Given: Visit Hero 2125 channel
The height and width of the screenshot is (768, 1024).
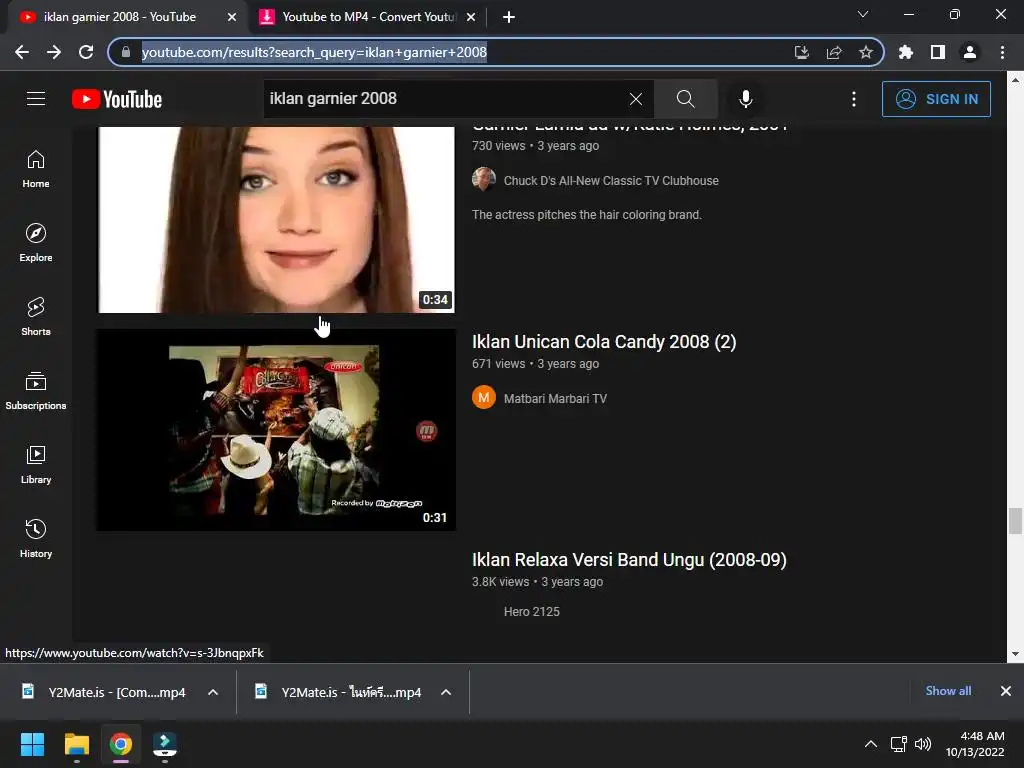Looking at the screenshot, I should (532, 612).
